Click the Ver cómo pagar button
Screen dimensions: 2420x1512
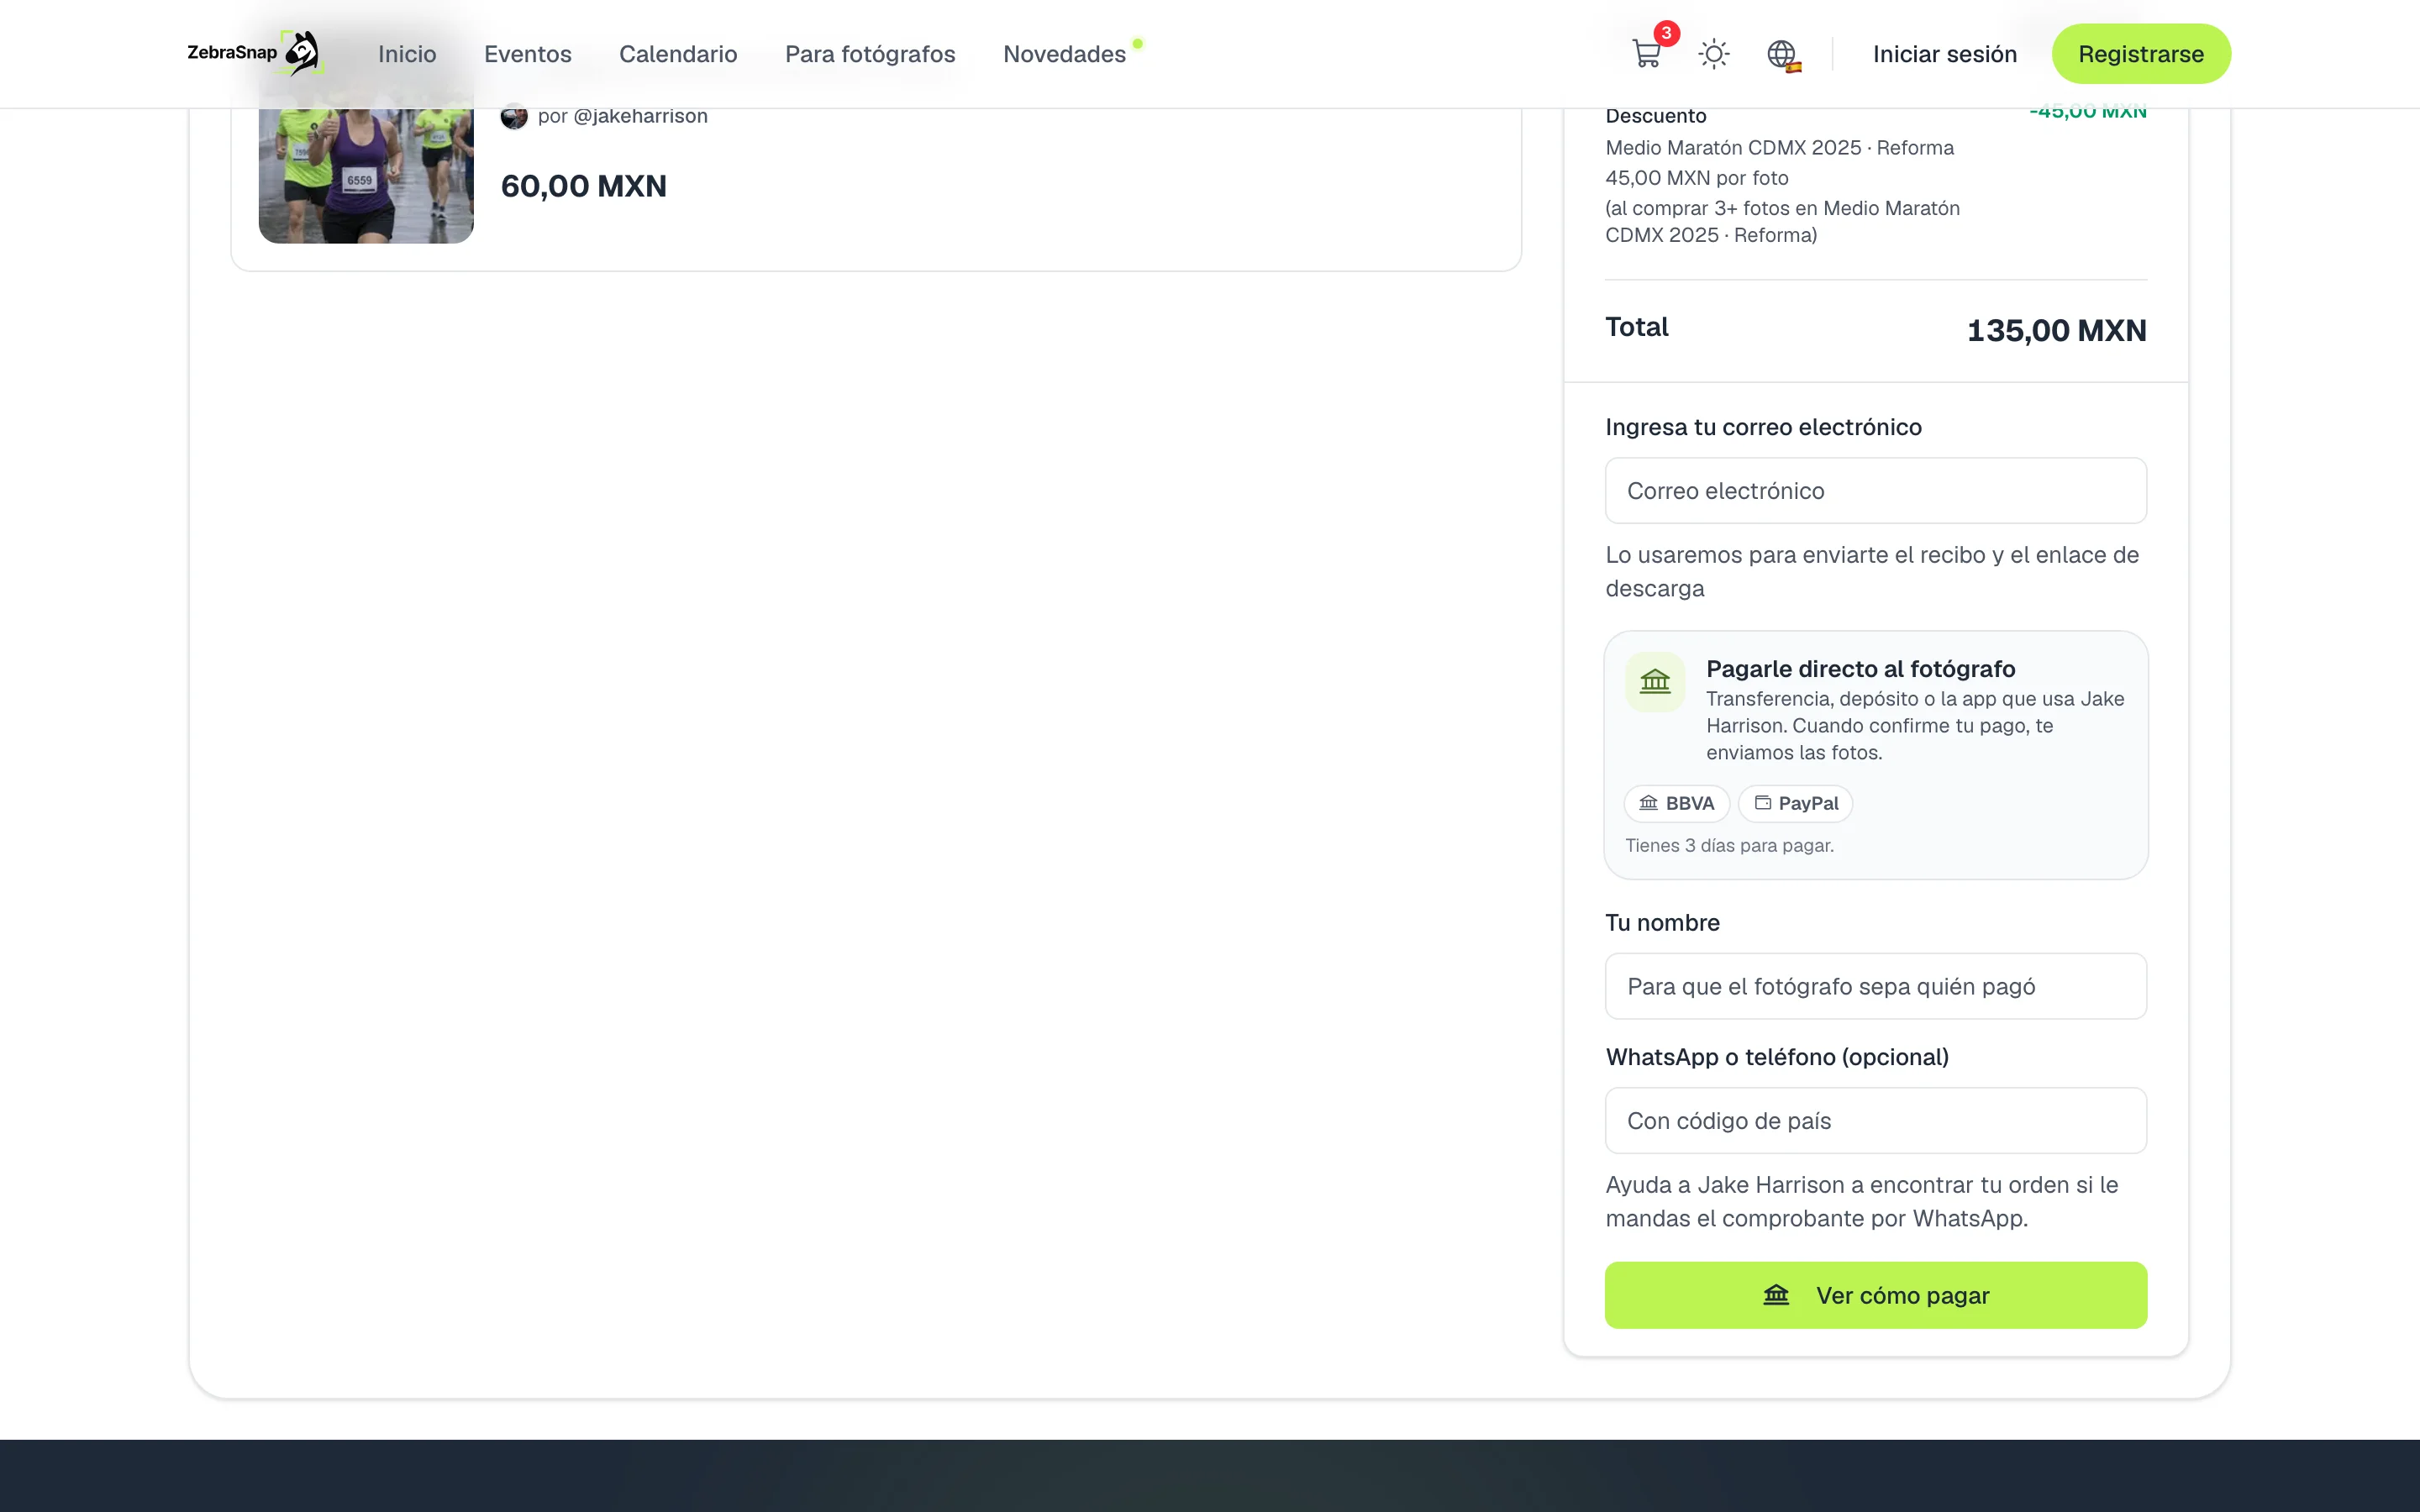[x=1876, y=1295]
